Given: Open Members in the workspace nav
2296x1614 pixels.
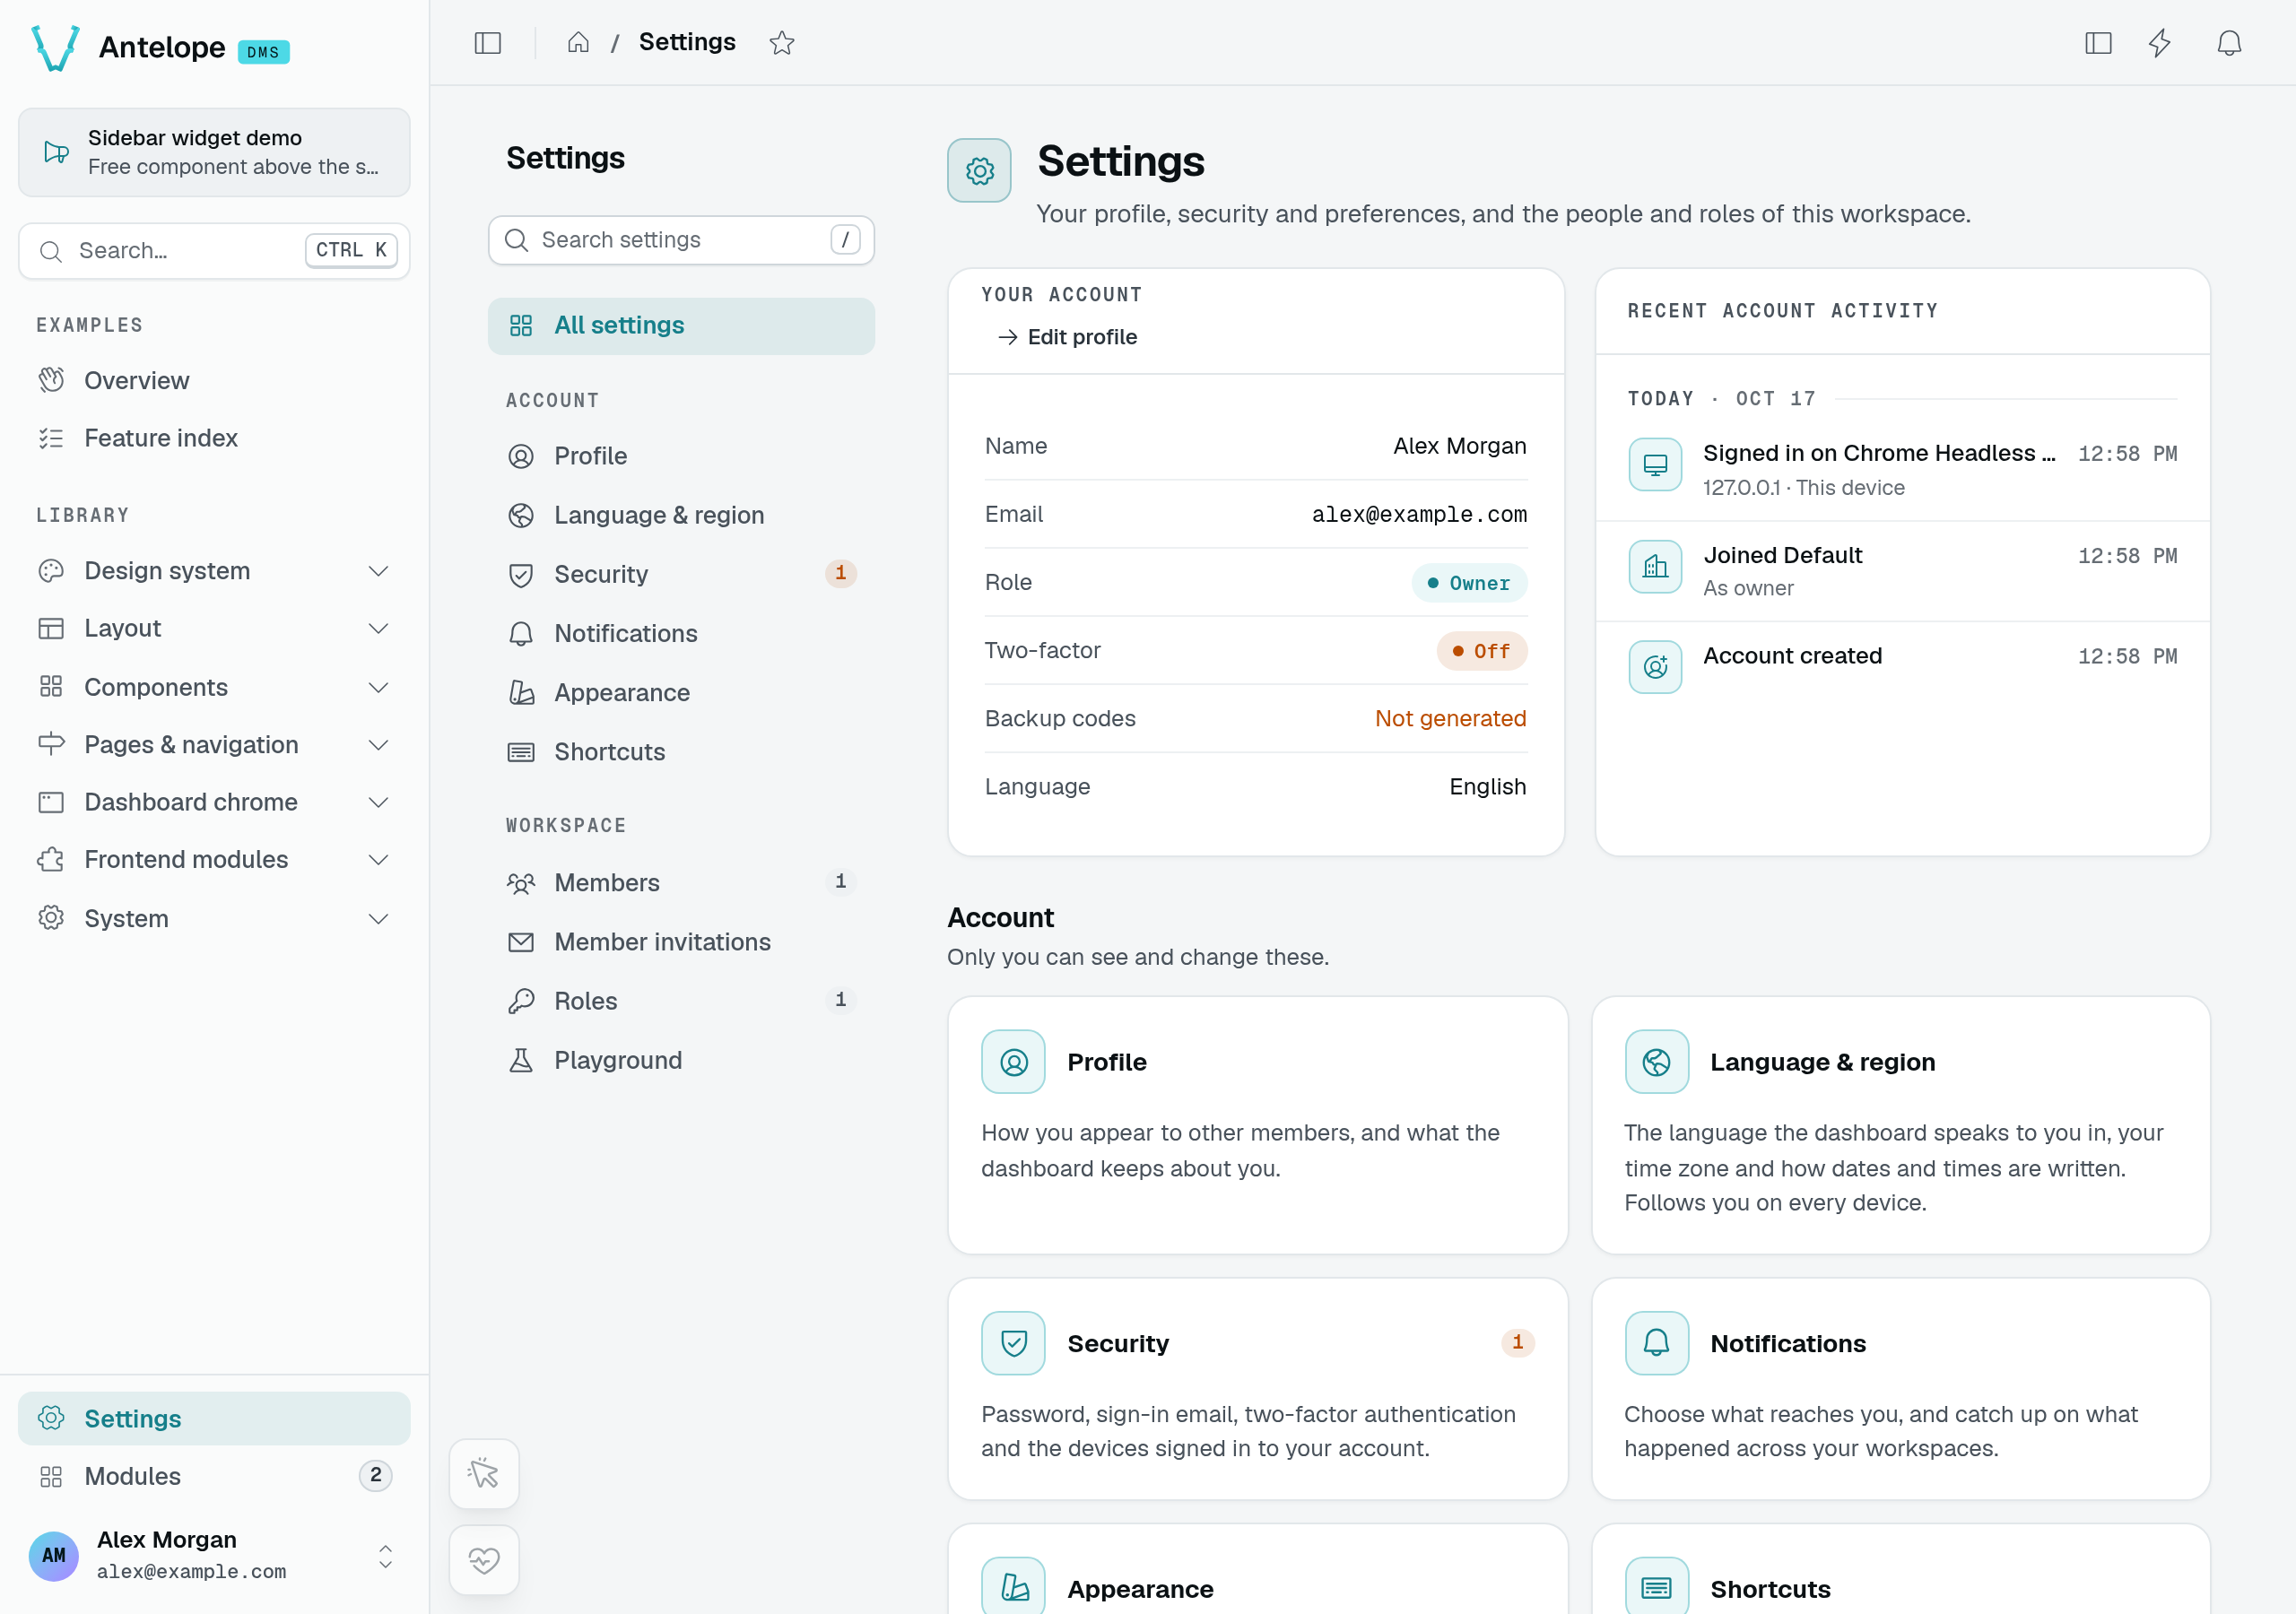Looking at the screenshot, I should [x=681, y=883].
